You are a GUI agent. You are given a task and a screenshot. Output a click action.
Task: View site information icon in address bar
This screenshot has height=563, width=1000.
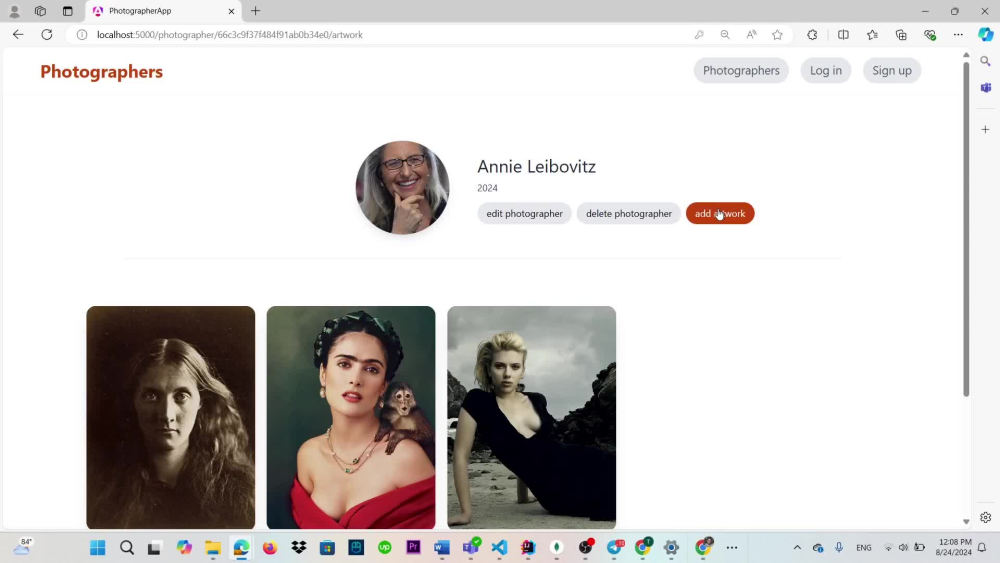(x=82, y=34)
